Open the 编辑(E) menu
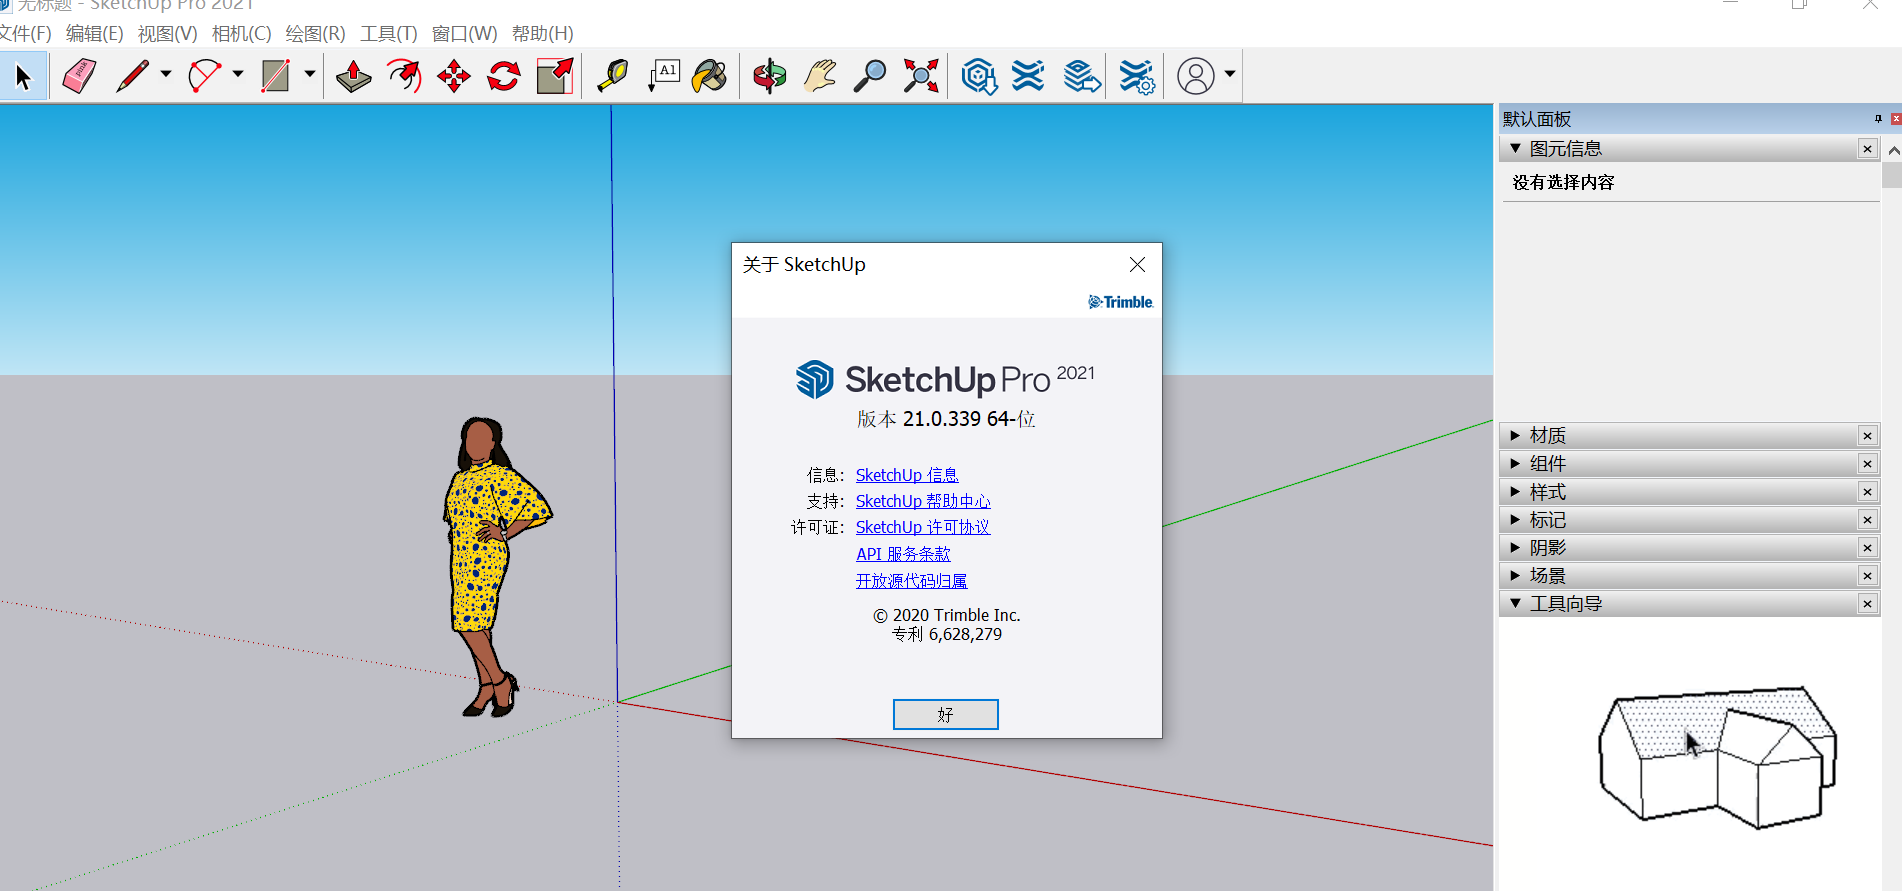The width and height of the screenshot is (1902, 891). 95,34
